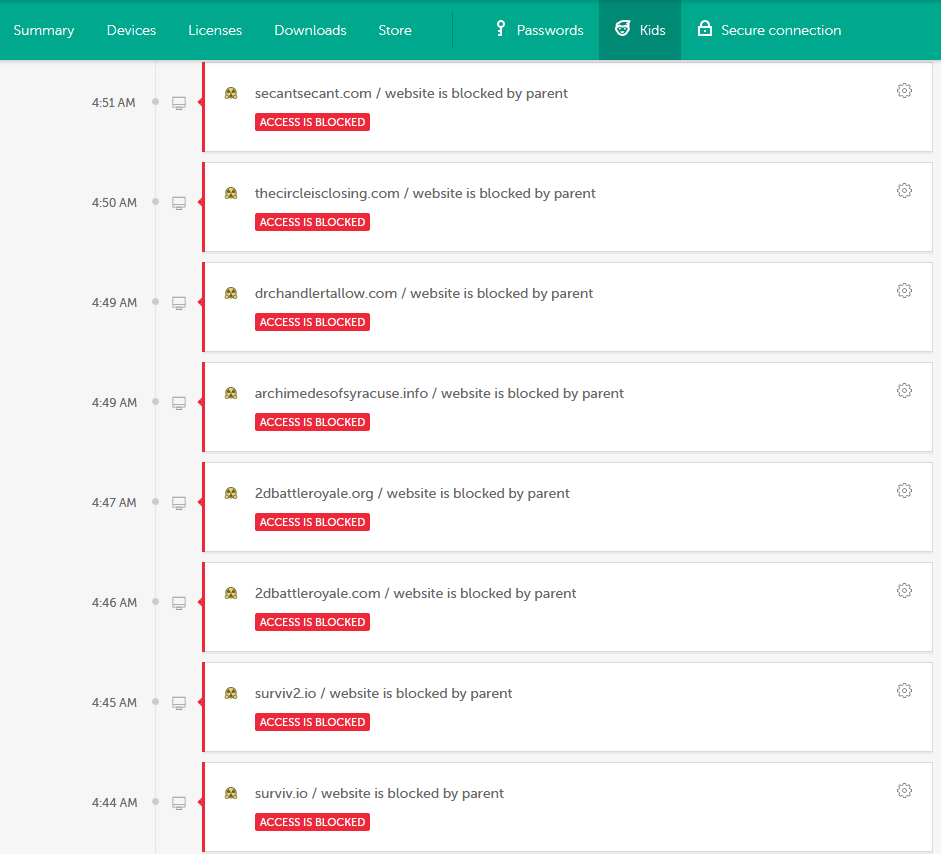This screenshot has width=941, height=854.
Task: Click category icon next to surviv.io
Action: click(x=231, y=793)
